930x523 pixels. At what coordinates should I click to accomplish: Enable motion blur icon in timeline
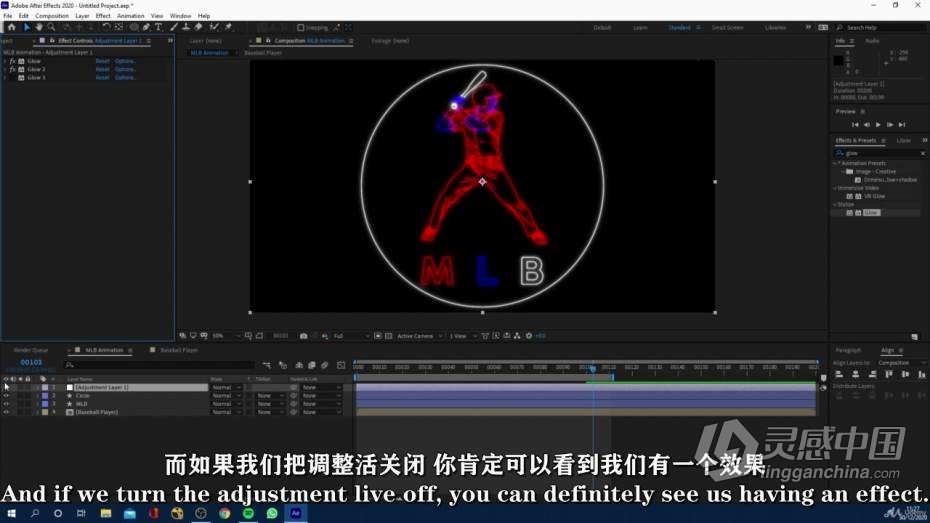coord(324,365)
